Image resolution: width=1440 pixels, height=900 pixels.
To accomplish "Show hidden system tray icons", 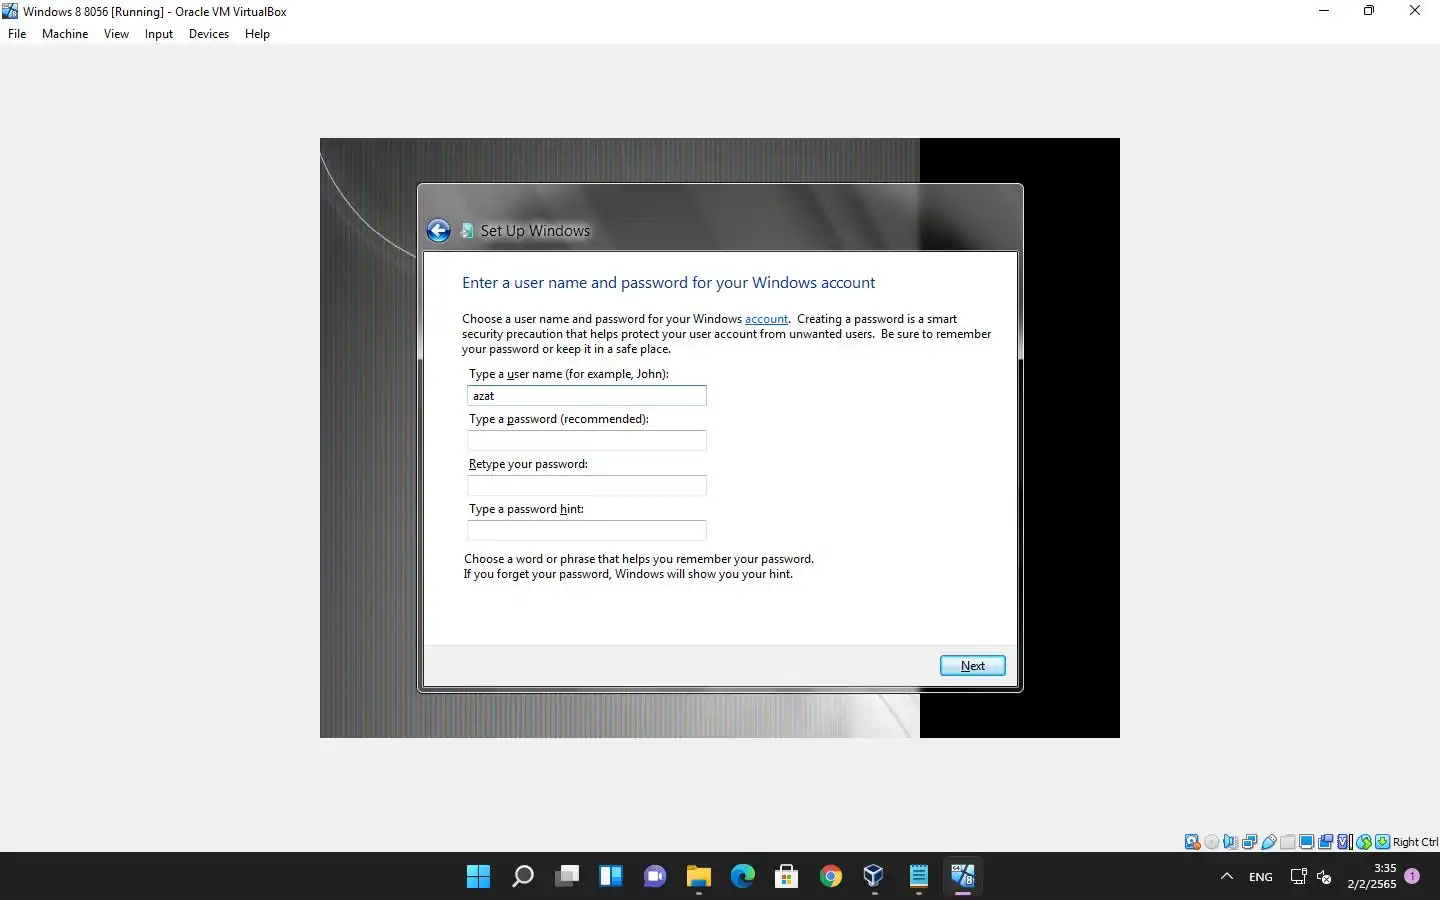I will point(1227,877).
